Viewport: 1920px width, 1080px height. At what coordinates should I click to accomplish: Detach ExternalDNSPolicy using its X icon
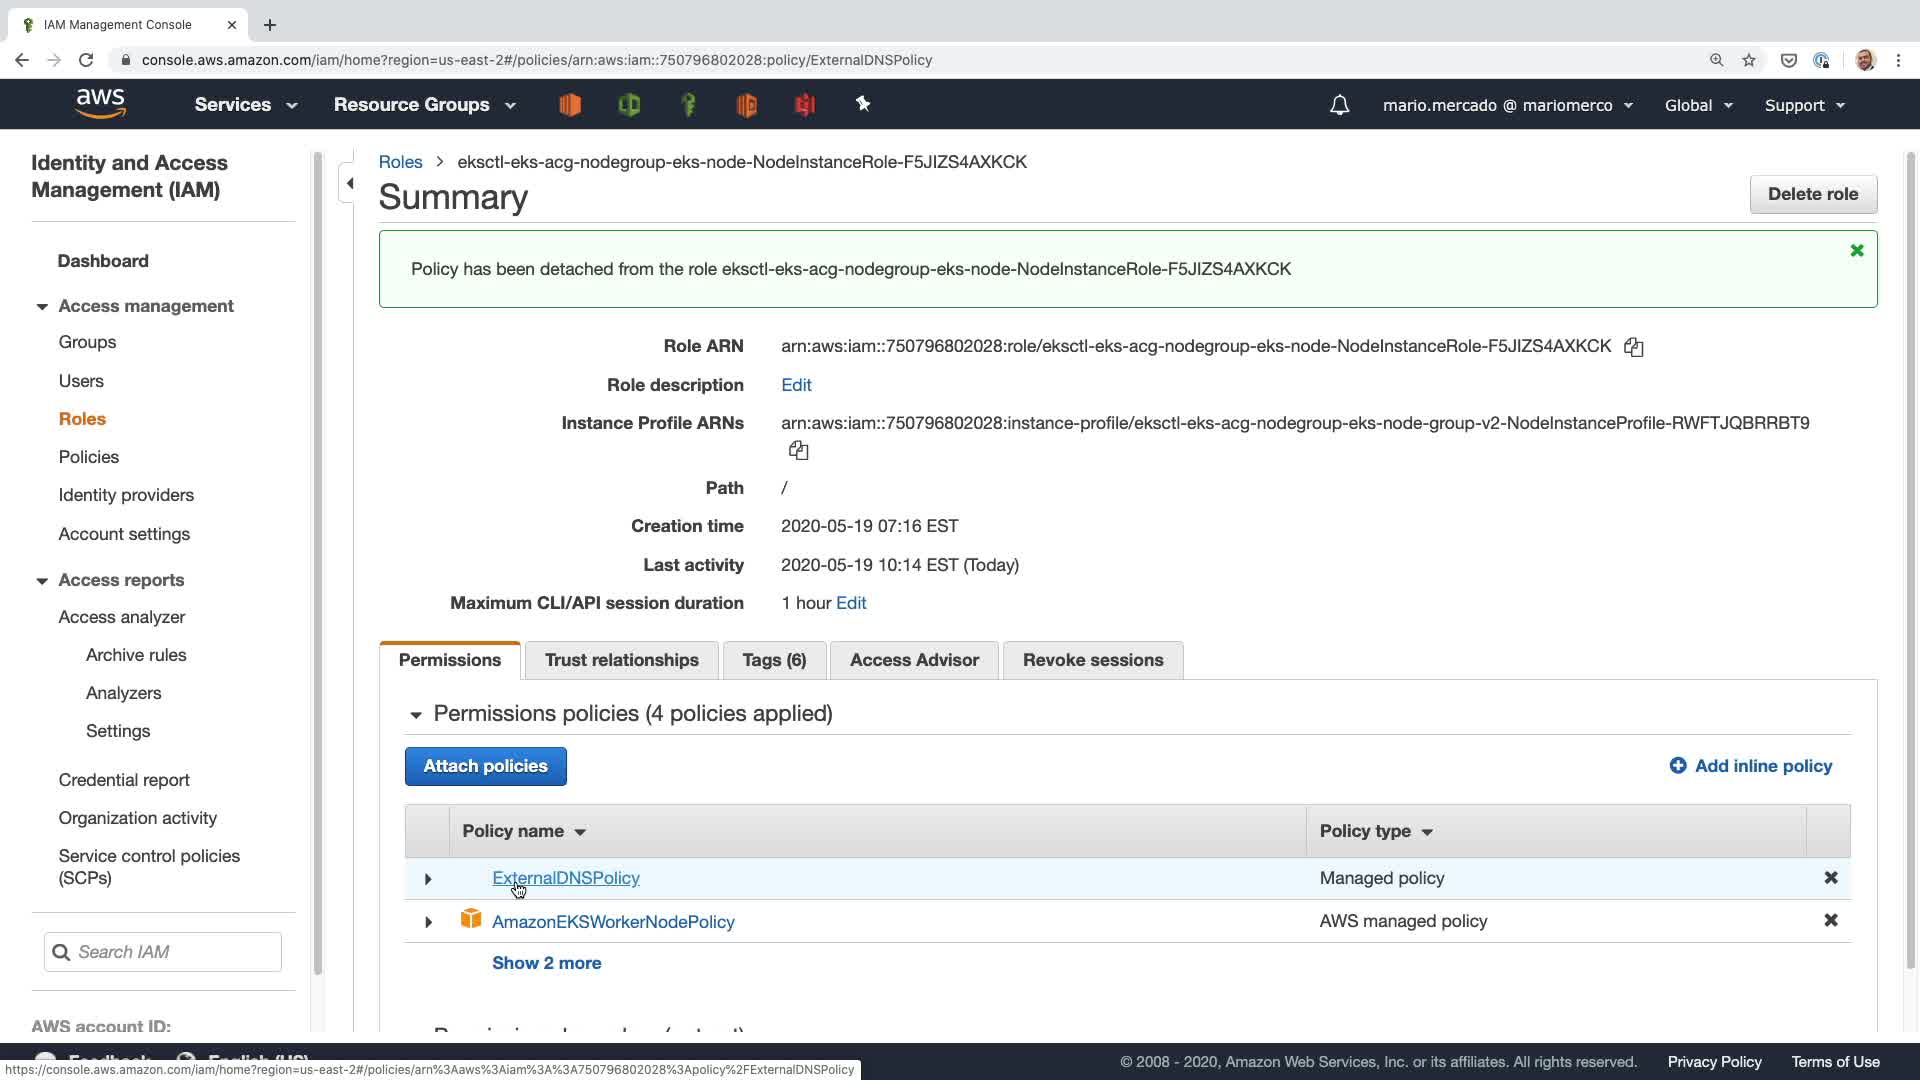click(1830, 878)
